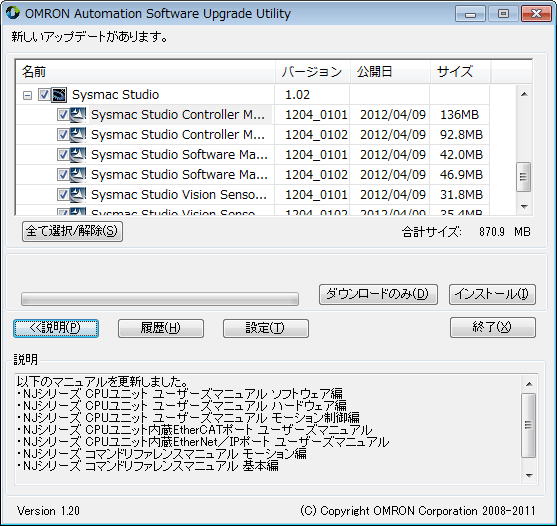The height and width of the screenshot is (526, 557).
Task: Click the update list scrollbar down arrow
Action: click(524, 206)
